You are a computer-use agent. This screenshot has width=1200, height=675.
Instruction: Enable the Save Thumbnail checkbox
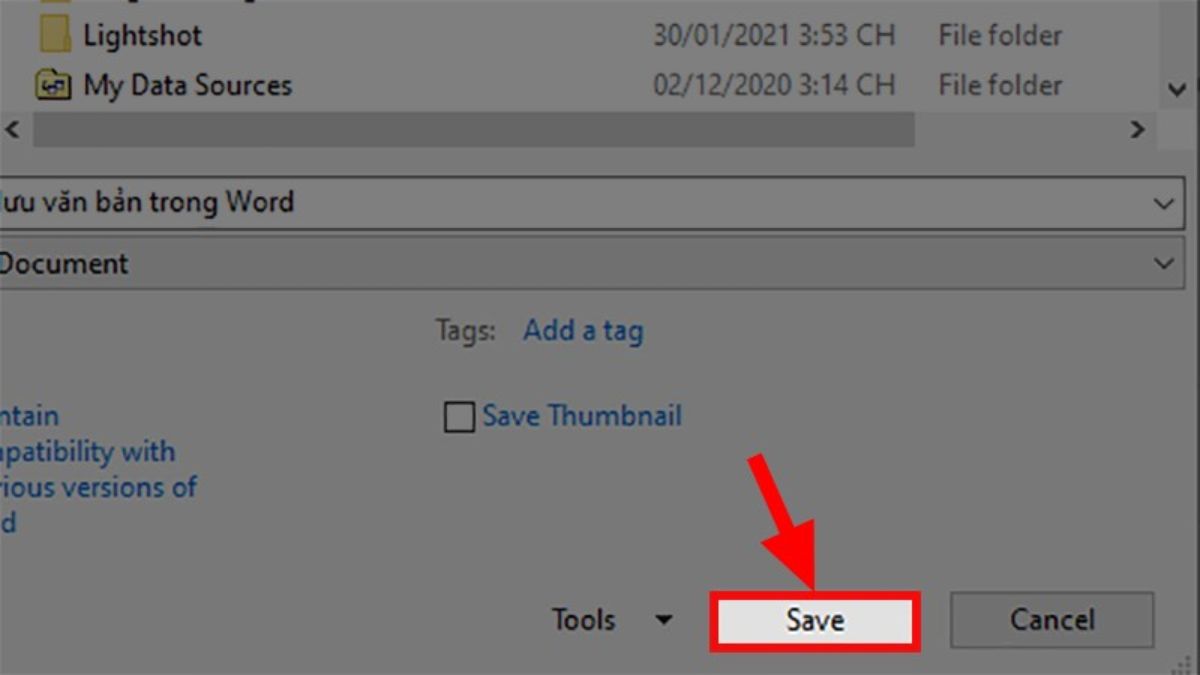(458, 417)
